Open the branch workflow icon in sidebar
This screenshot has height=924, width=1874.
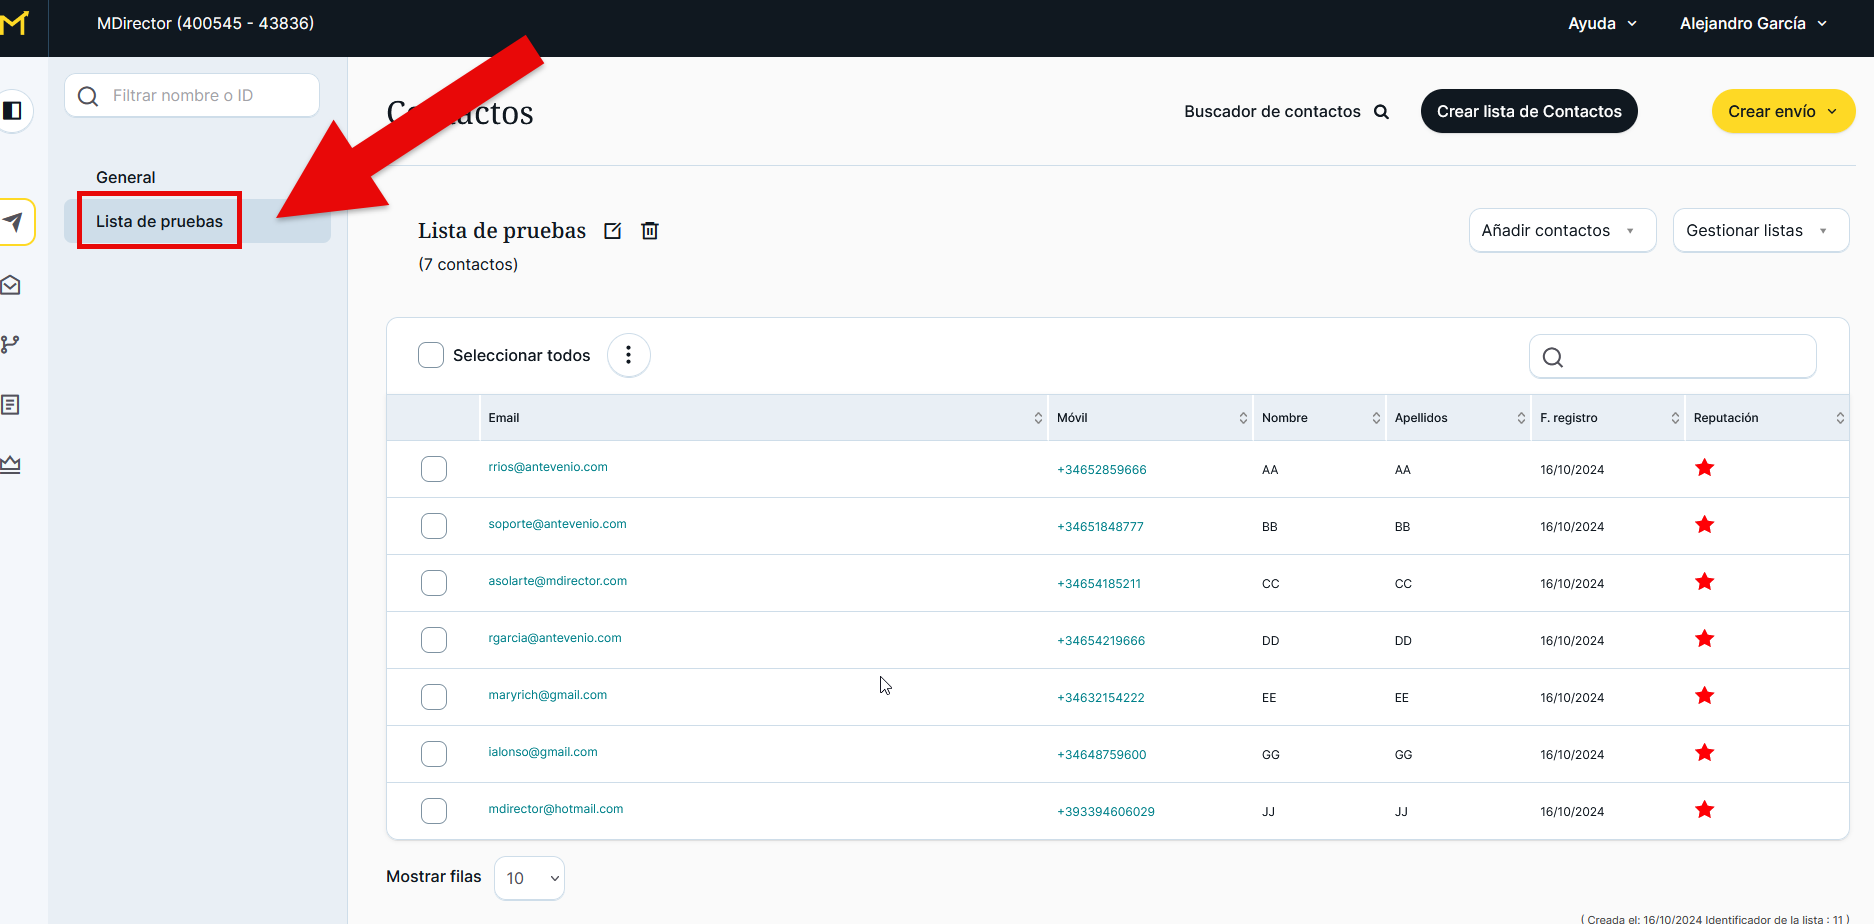(11, 344)
